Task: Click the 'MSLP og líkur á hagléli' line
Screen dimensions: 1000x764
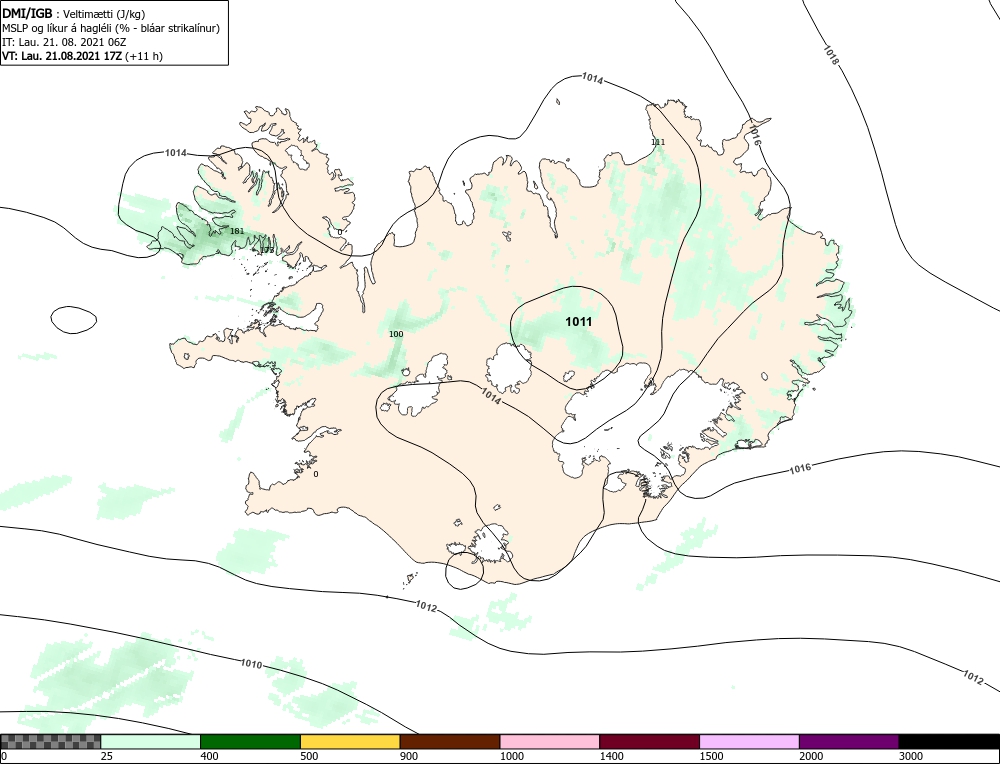Action: click(111, 28)
